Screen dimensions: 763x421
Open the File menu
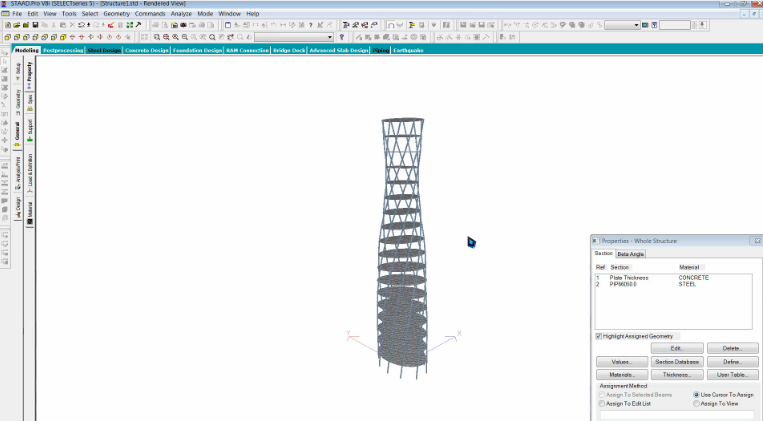point(17,14)
